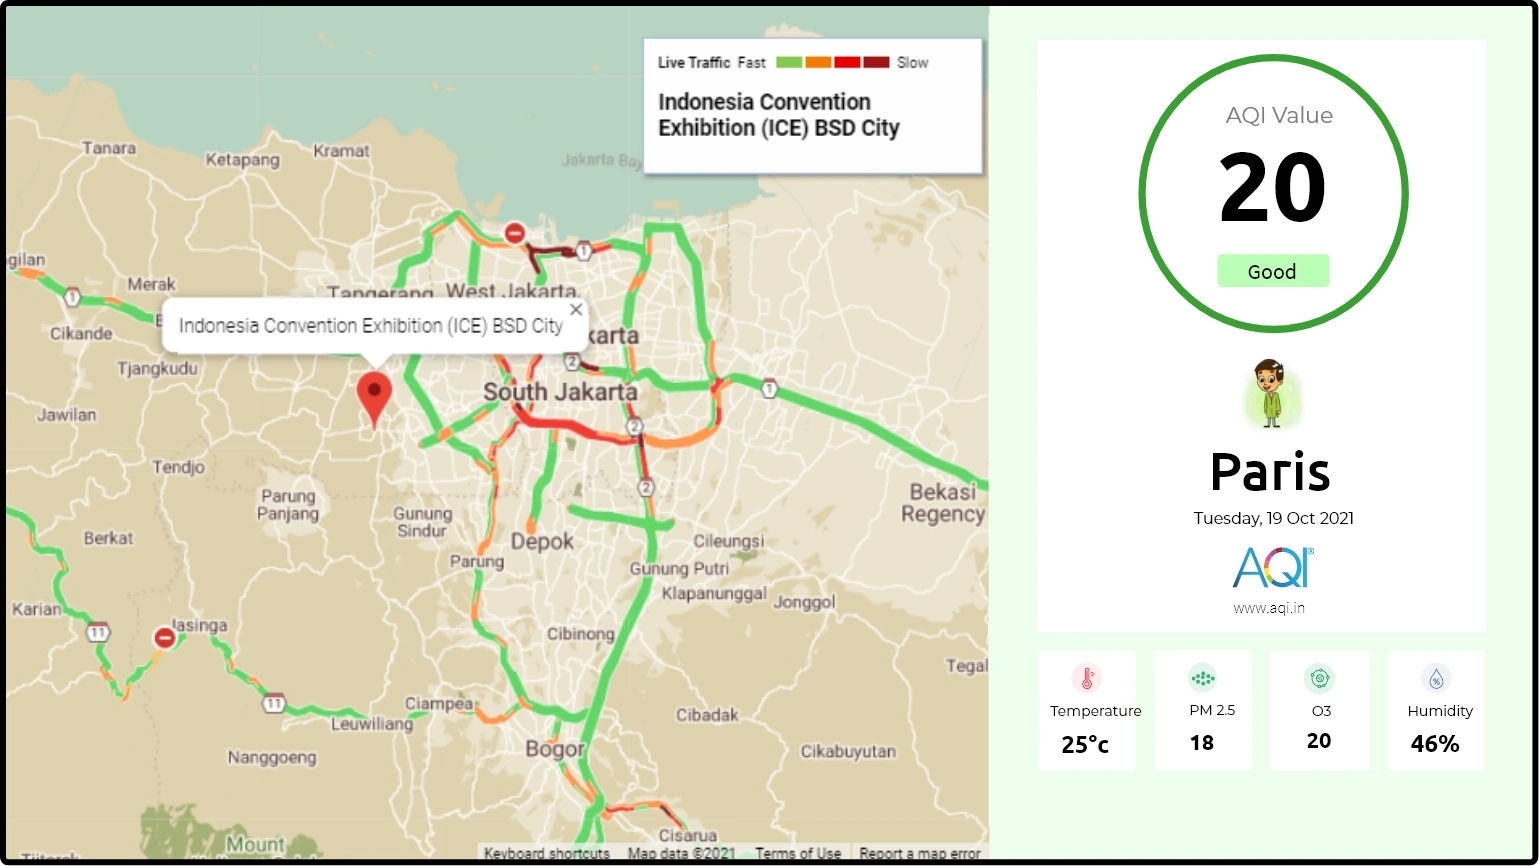Click the Leuwiliang map label
Image resolution: width=1539 pixels, height=866 pixels.
click(372, 723)
